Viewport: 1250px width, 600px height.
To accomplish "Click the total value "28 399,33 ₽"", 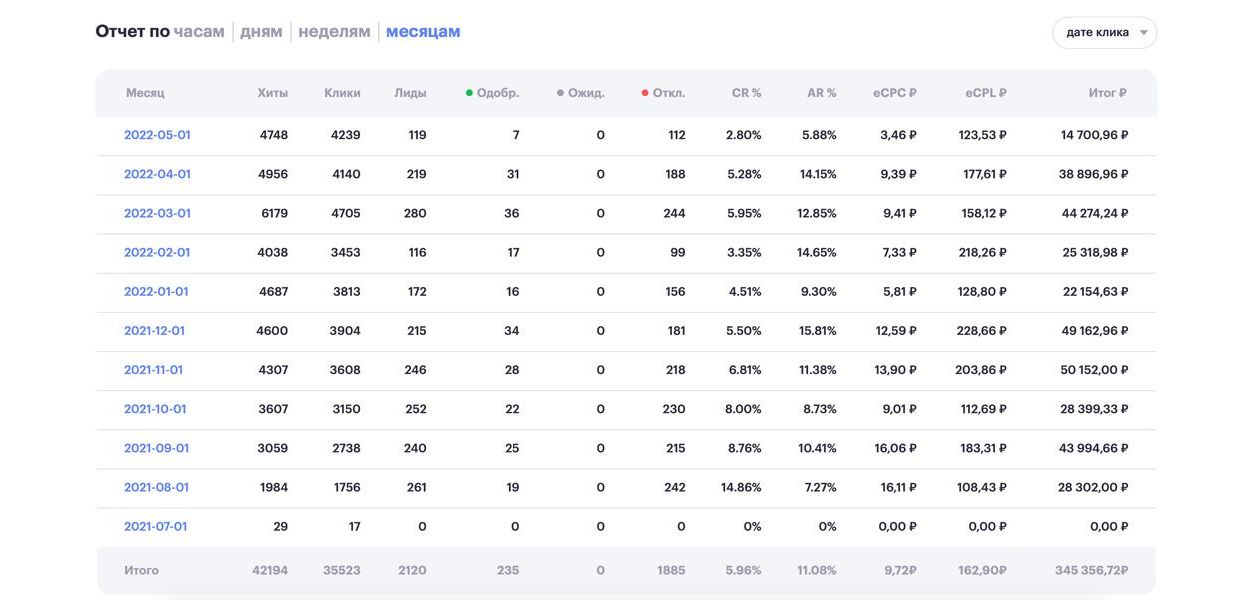I will 1095,409.
